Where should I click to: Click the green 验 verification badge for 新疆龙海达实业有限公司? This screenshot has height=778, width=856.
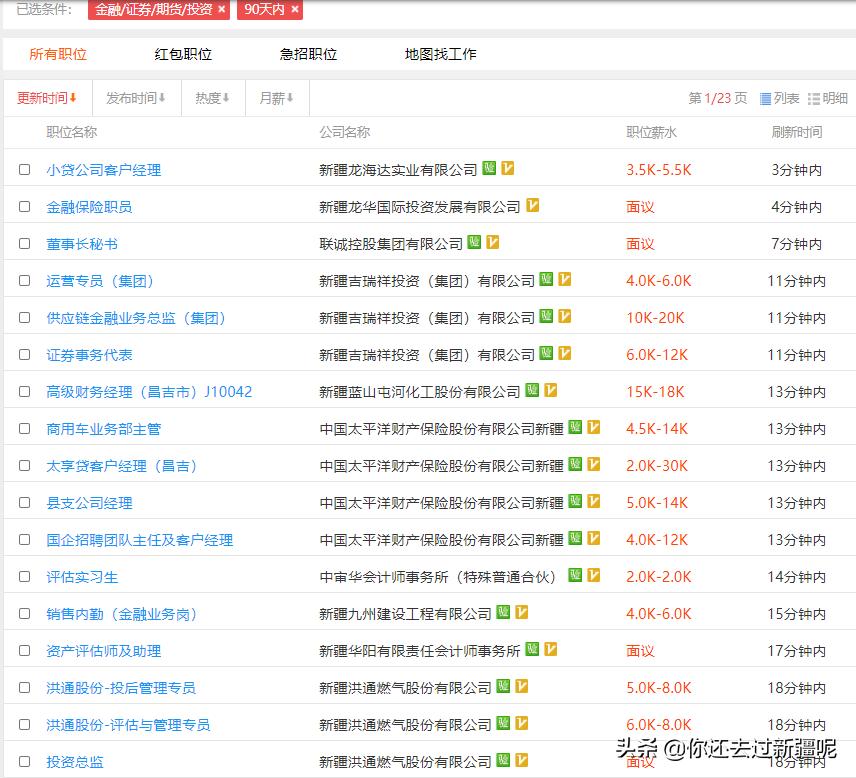pyautogui.click(x=487, y=169)
